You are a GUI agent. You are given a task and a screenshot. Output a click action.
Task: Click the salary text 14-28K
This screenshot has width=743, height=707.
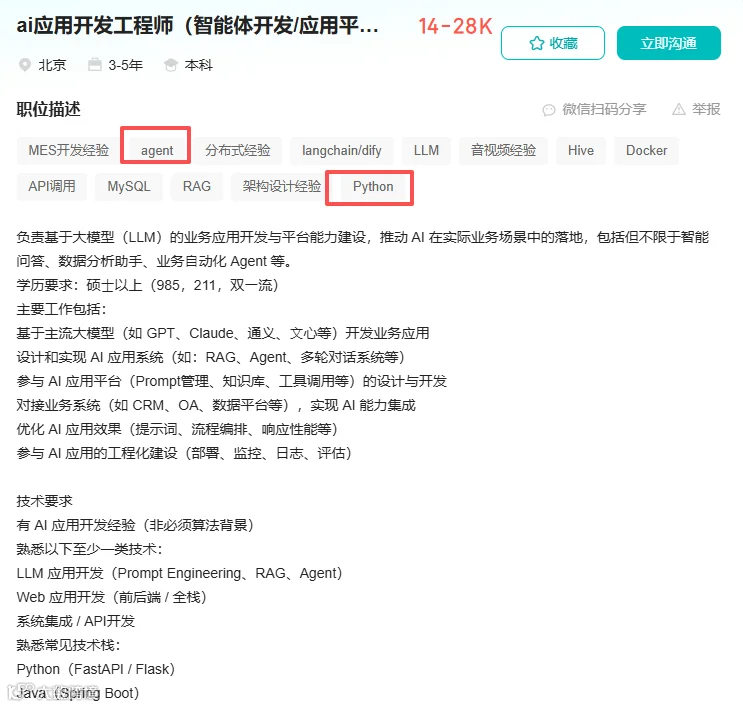click(x=455, y=27)
